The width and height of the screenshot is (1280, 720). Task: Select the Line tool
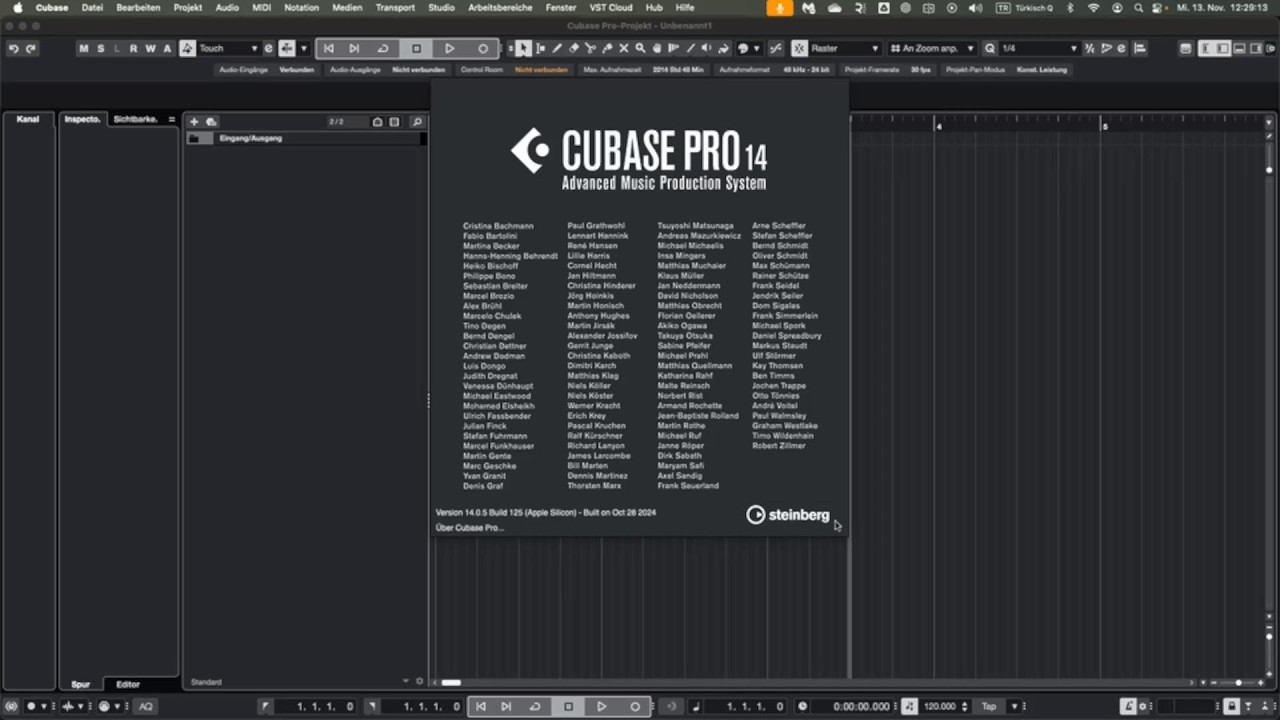click(x=690, y=48)
